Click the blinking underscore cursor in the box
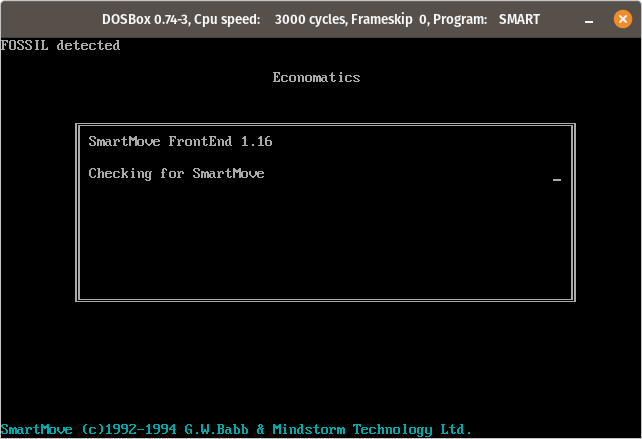The width and height of the screenshot is (642, 439). point(557,179)
